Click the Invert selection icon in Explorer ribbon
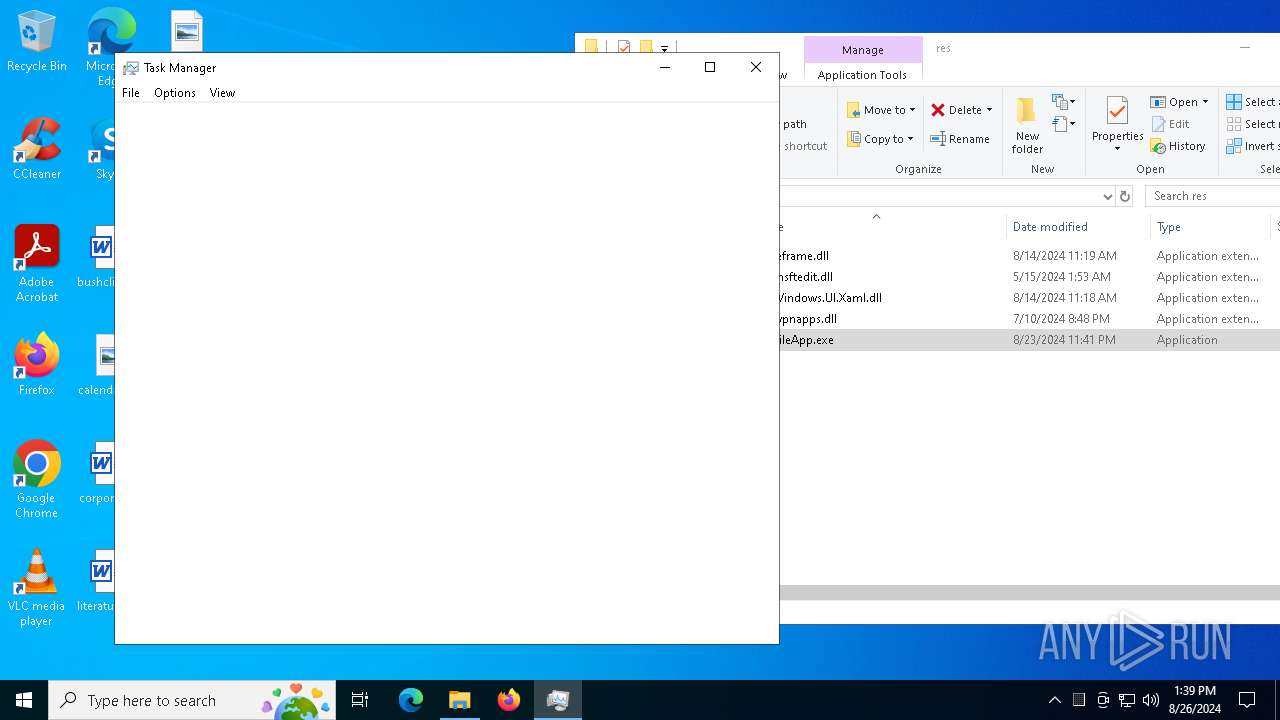 [x=1235, y=146]
